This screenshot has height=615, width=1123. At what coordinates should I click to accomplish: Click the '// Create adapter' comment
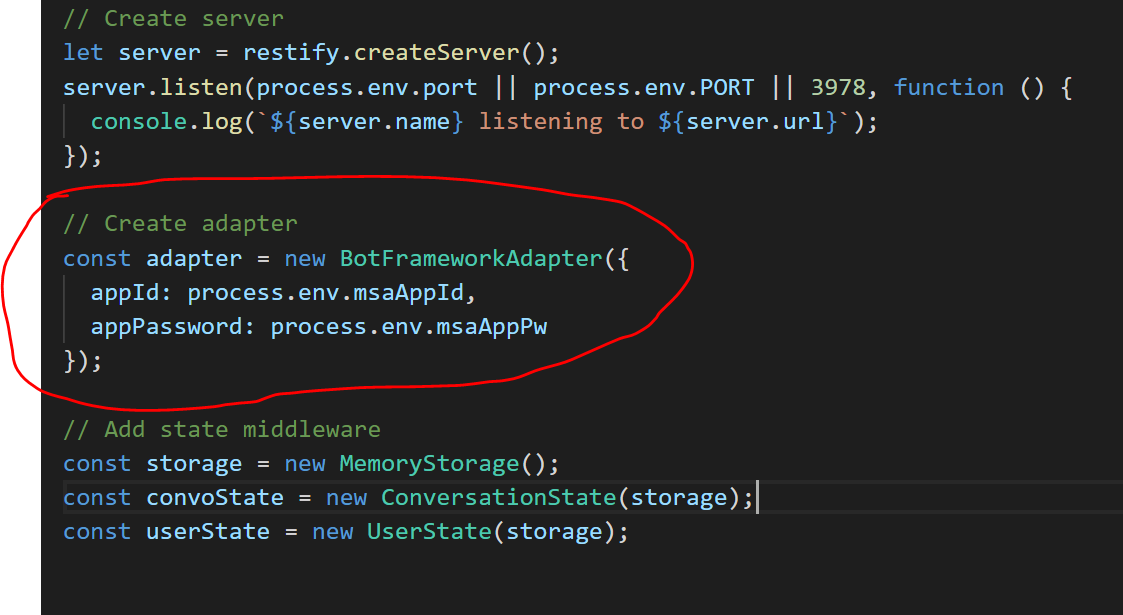tap(180, 223)
